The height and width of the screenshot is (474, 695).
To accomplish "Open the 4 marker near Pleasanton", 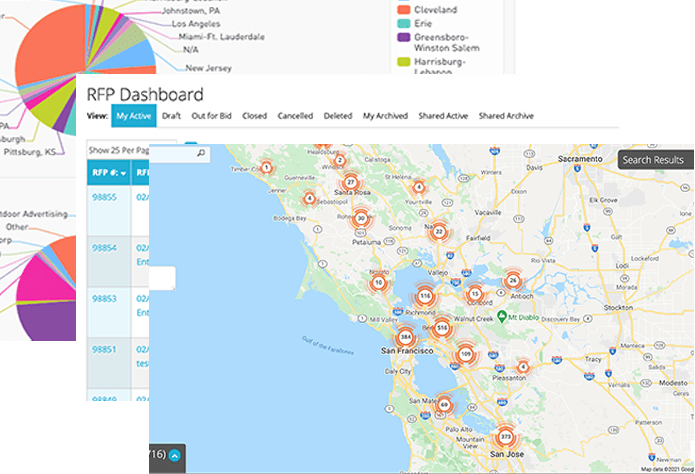I will pyautogui.click(x=523, y=367).
